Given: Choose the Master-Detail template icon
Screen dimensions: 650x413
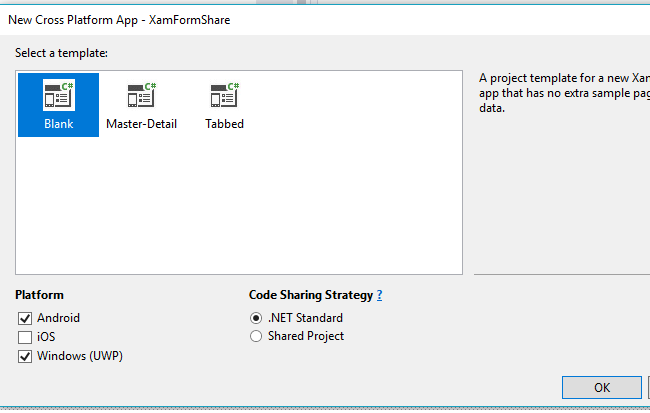Looking at the screenshot, I should coord(141,95).
